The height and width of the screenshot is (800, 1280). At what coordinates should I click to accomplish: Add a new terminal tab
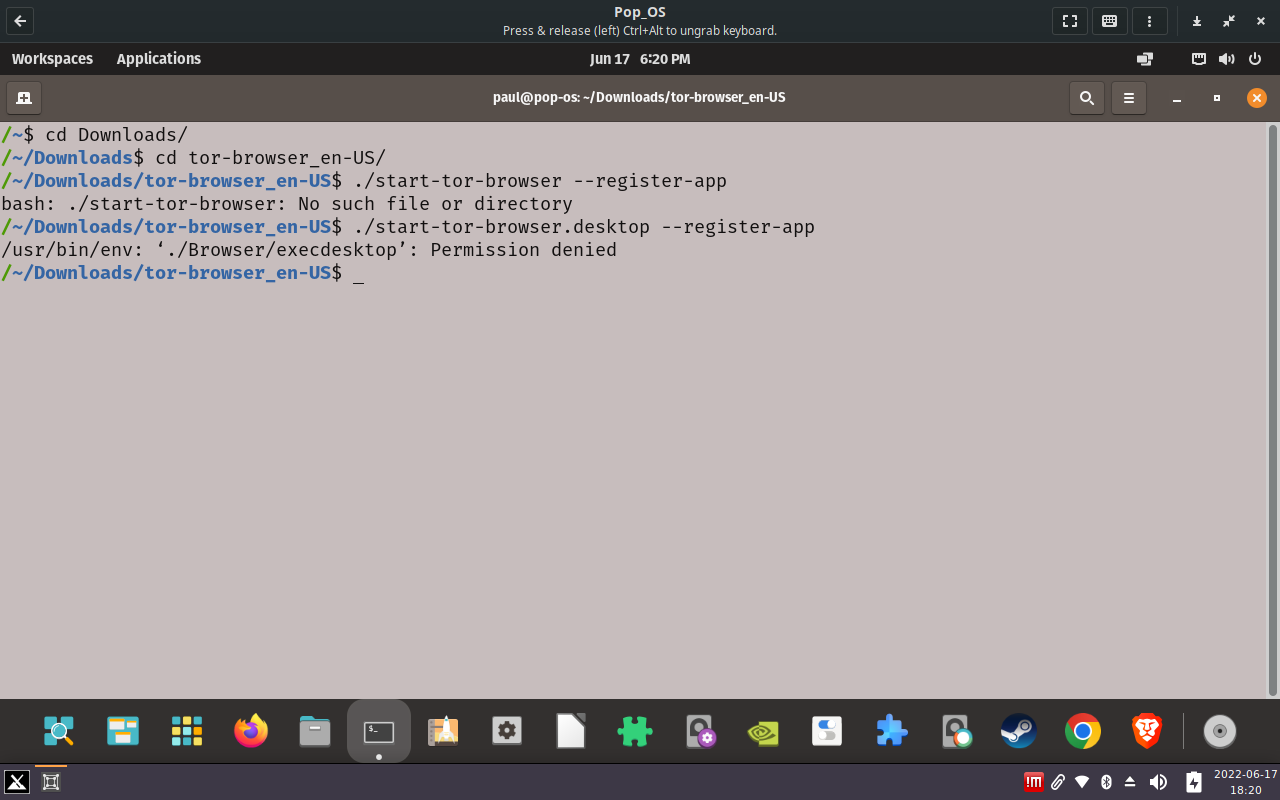(24, 98)
